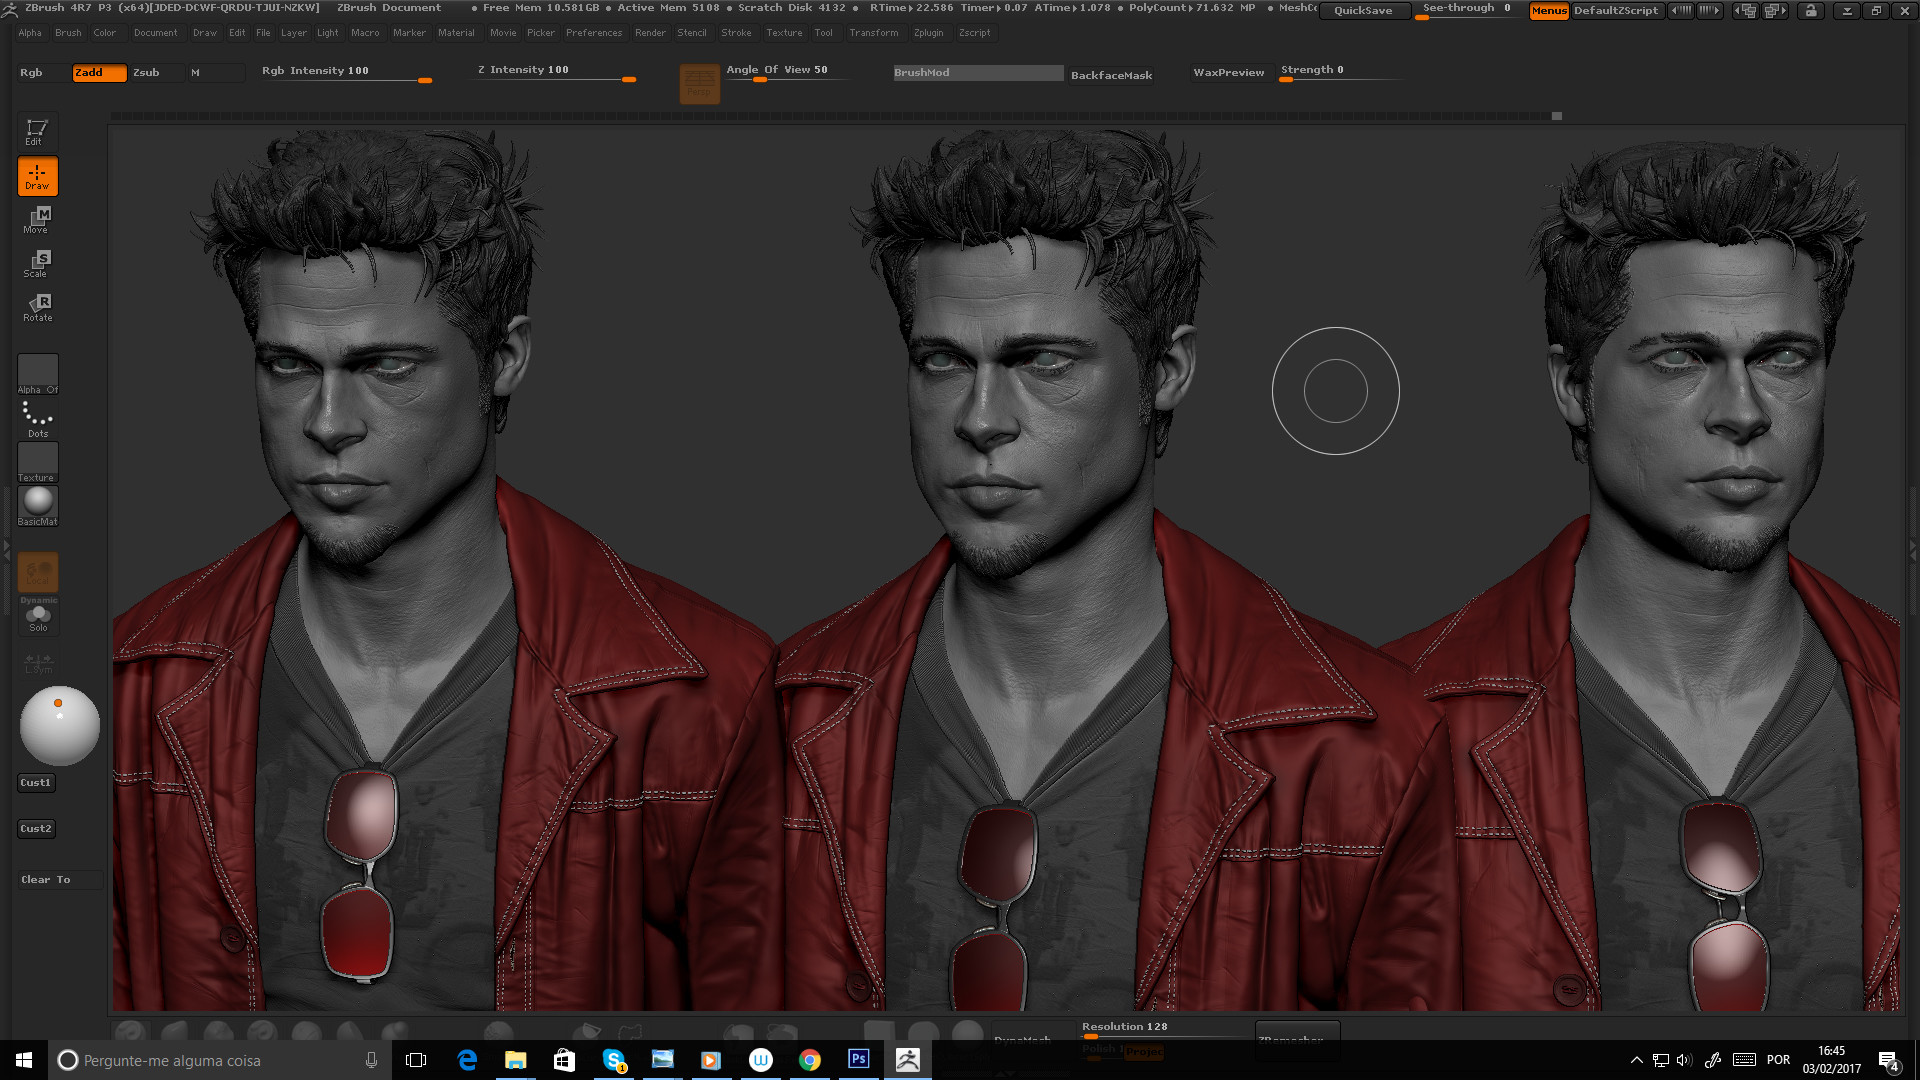The width and height of the screenshot is (1920, 1080).
Task: Adjust the wax Strength slider
Action: pos(1340,73)
